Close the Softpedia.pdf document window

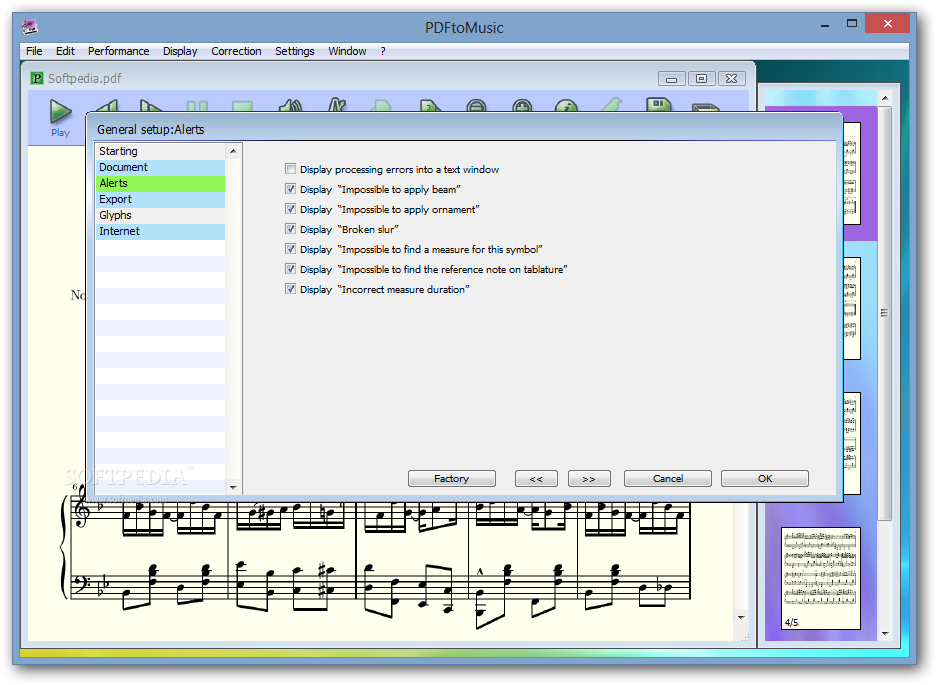tap(731, 78)
